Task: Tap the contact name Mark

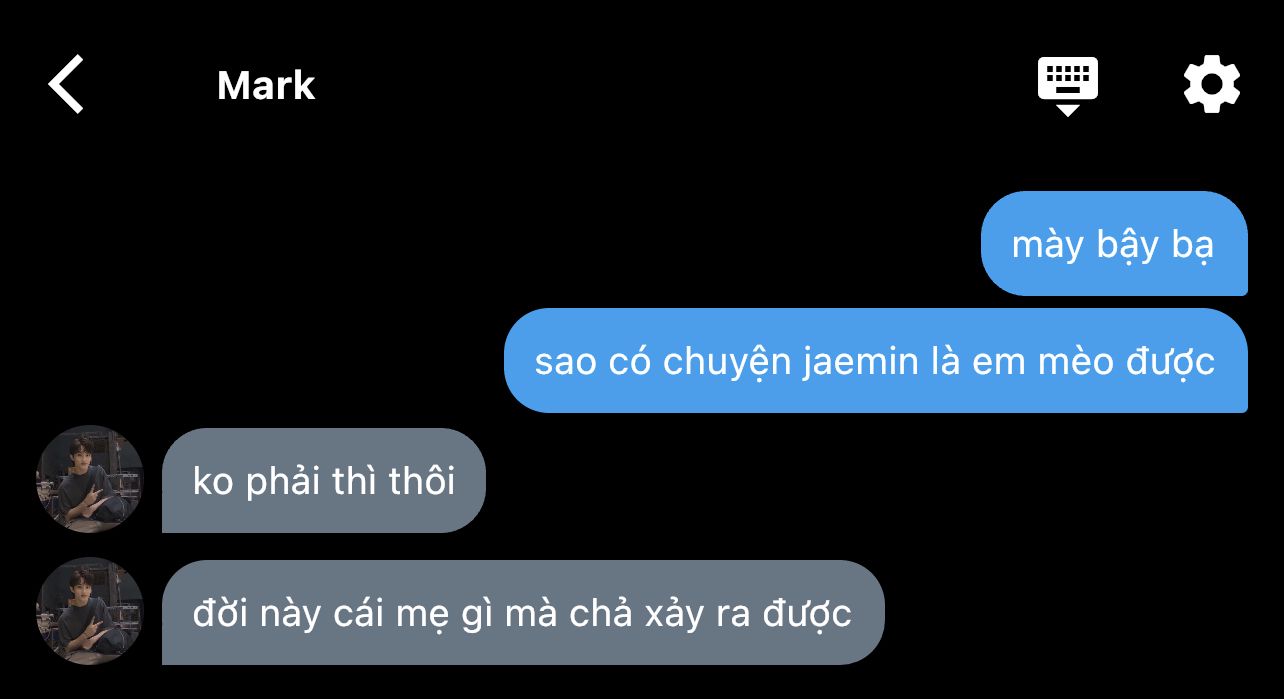Action: click(266, 86)
